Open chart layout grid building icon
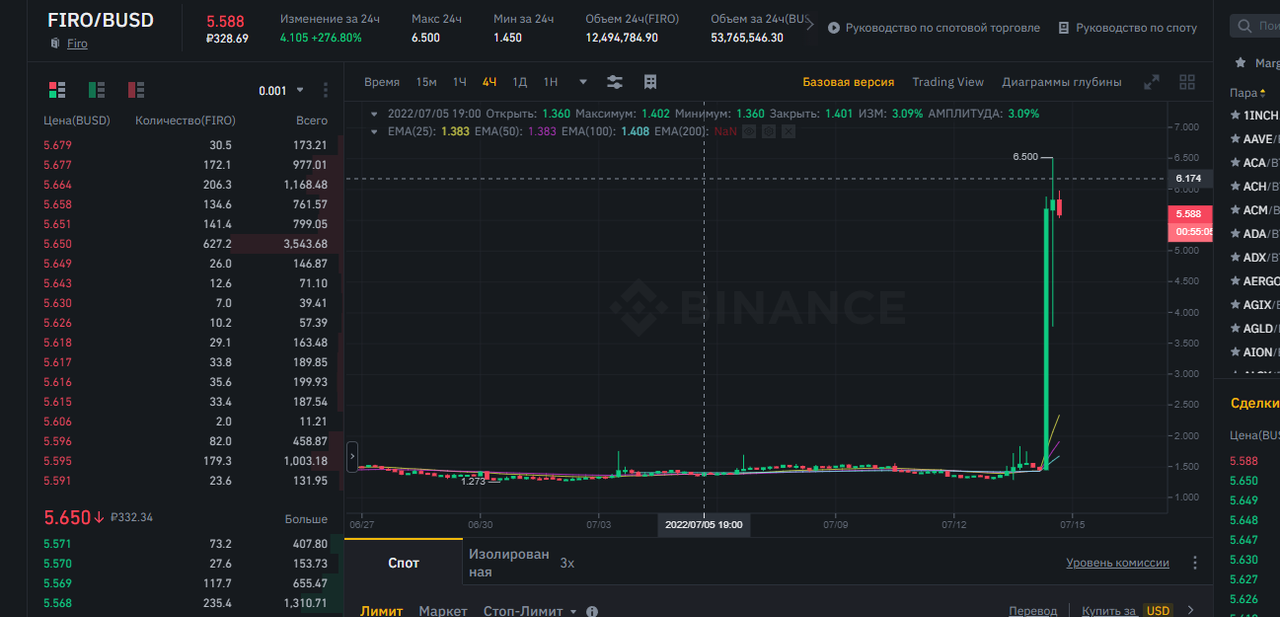 coord(650,82)
